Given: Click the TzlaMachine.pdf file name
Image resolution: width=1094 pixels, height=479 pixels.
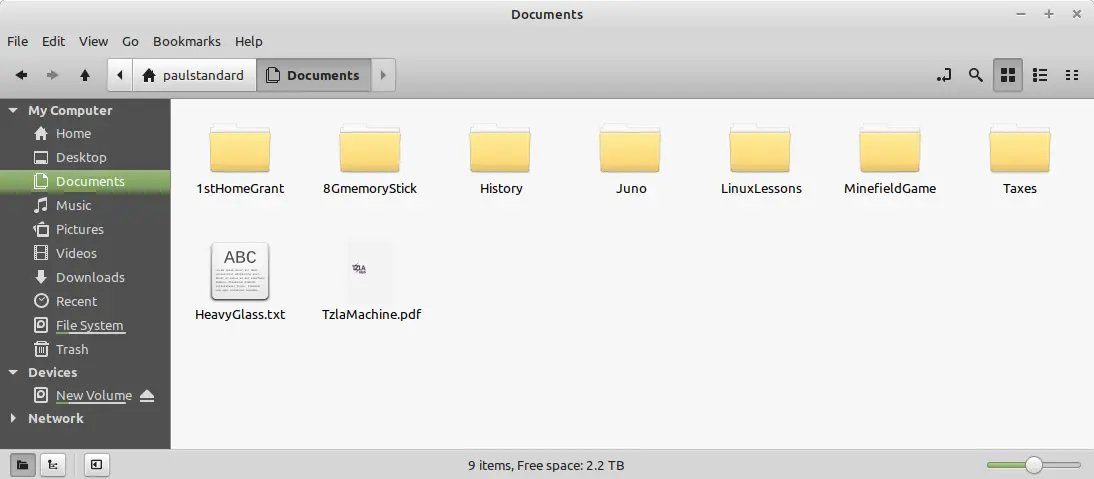Looking at the screenshot, I should (371, 314).
